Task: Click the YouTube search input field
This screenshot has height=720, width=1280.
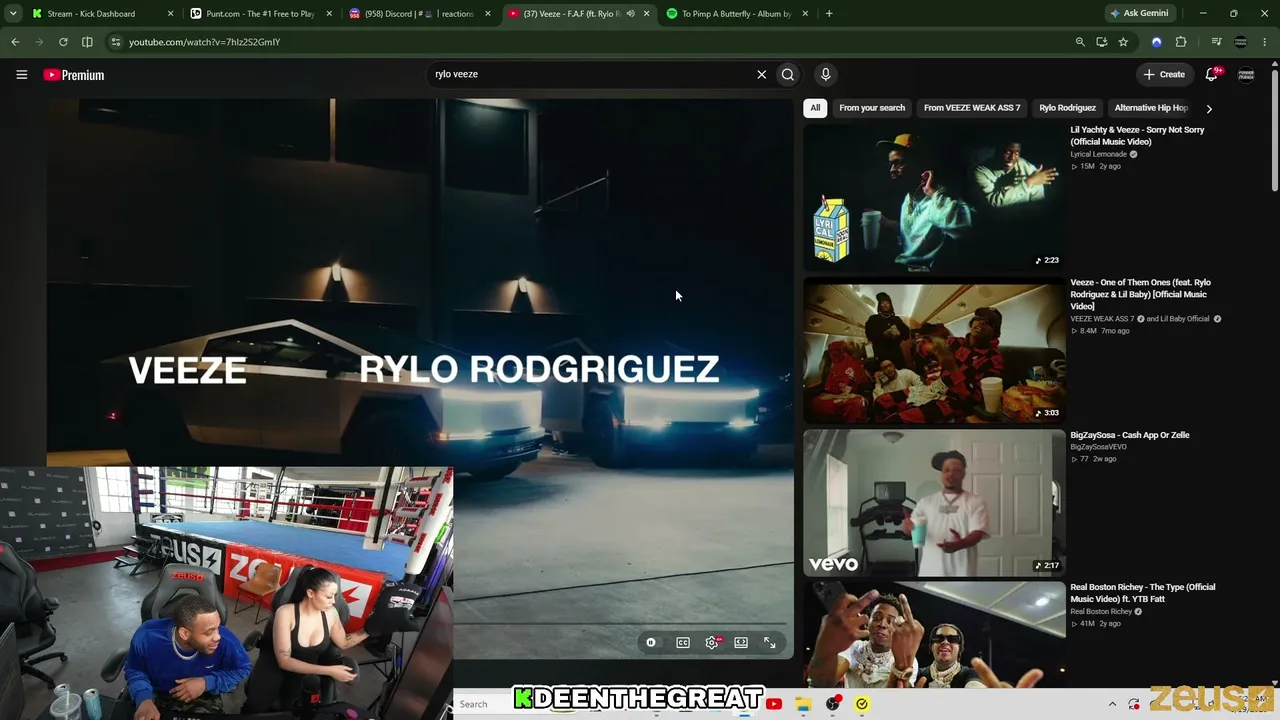Action: pyautogui.click(x=590, y=74)
